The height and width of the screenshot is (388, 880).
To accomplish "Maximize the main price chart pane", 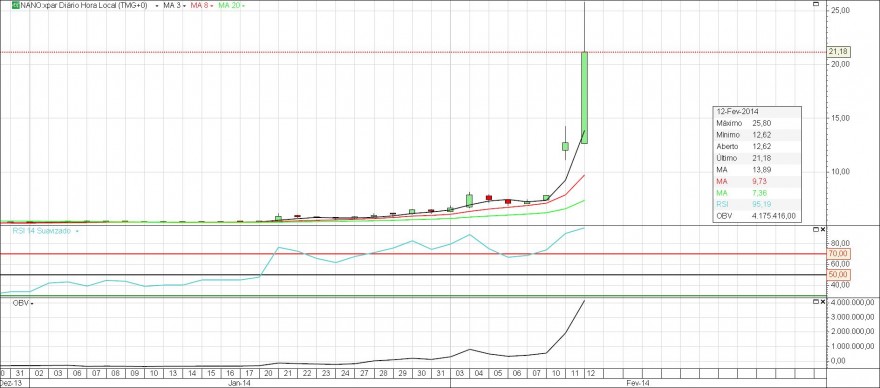I will pyautogui.click(x=816, y=4).
